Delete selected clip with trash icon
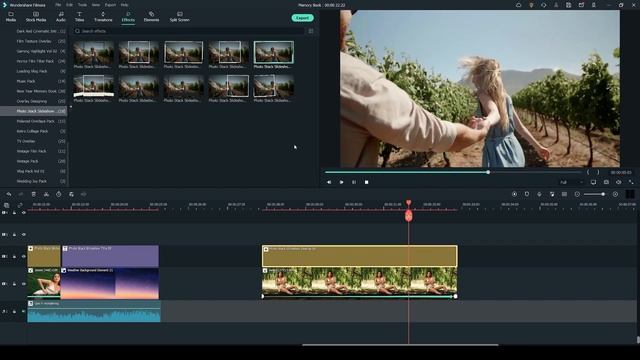This screenshot has width=640, height=360. 33,194
